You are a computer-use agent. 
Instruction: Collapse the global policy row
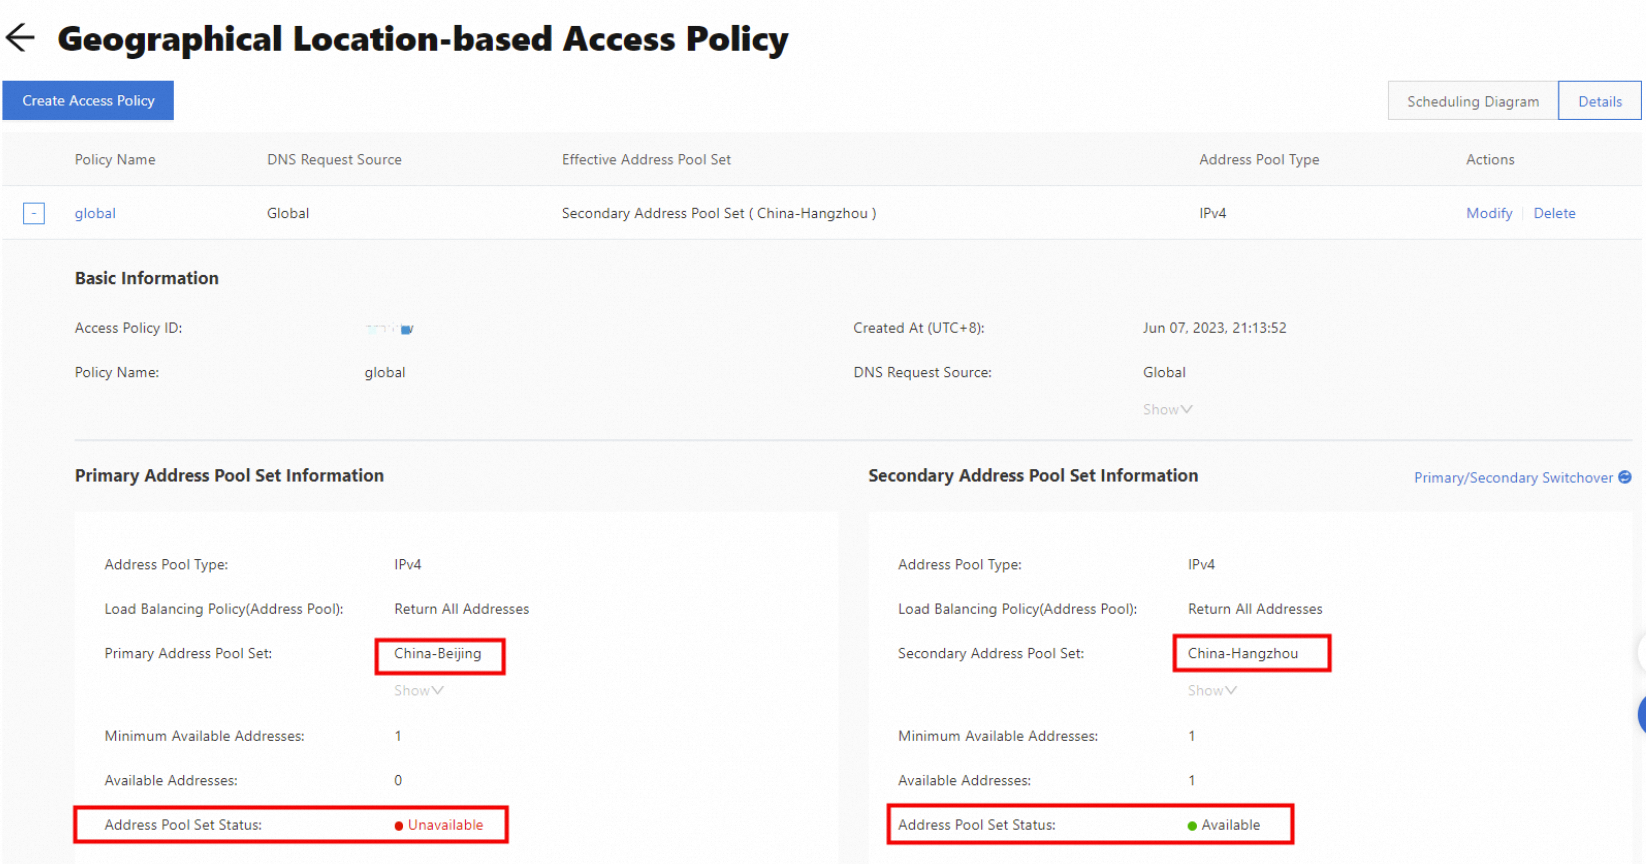pos(34,213)
